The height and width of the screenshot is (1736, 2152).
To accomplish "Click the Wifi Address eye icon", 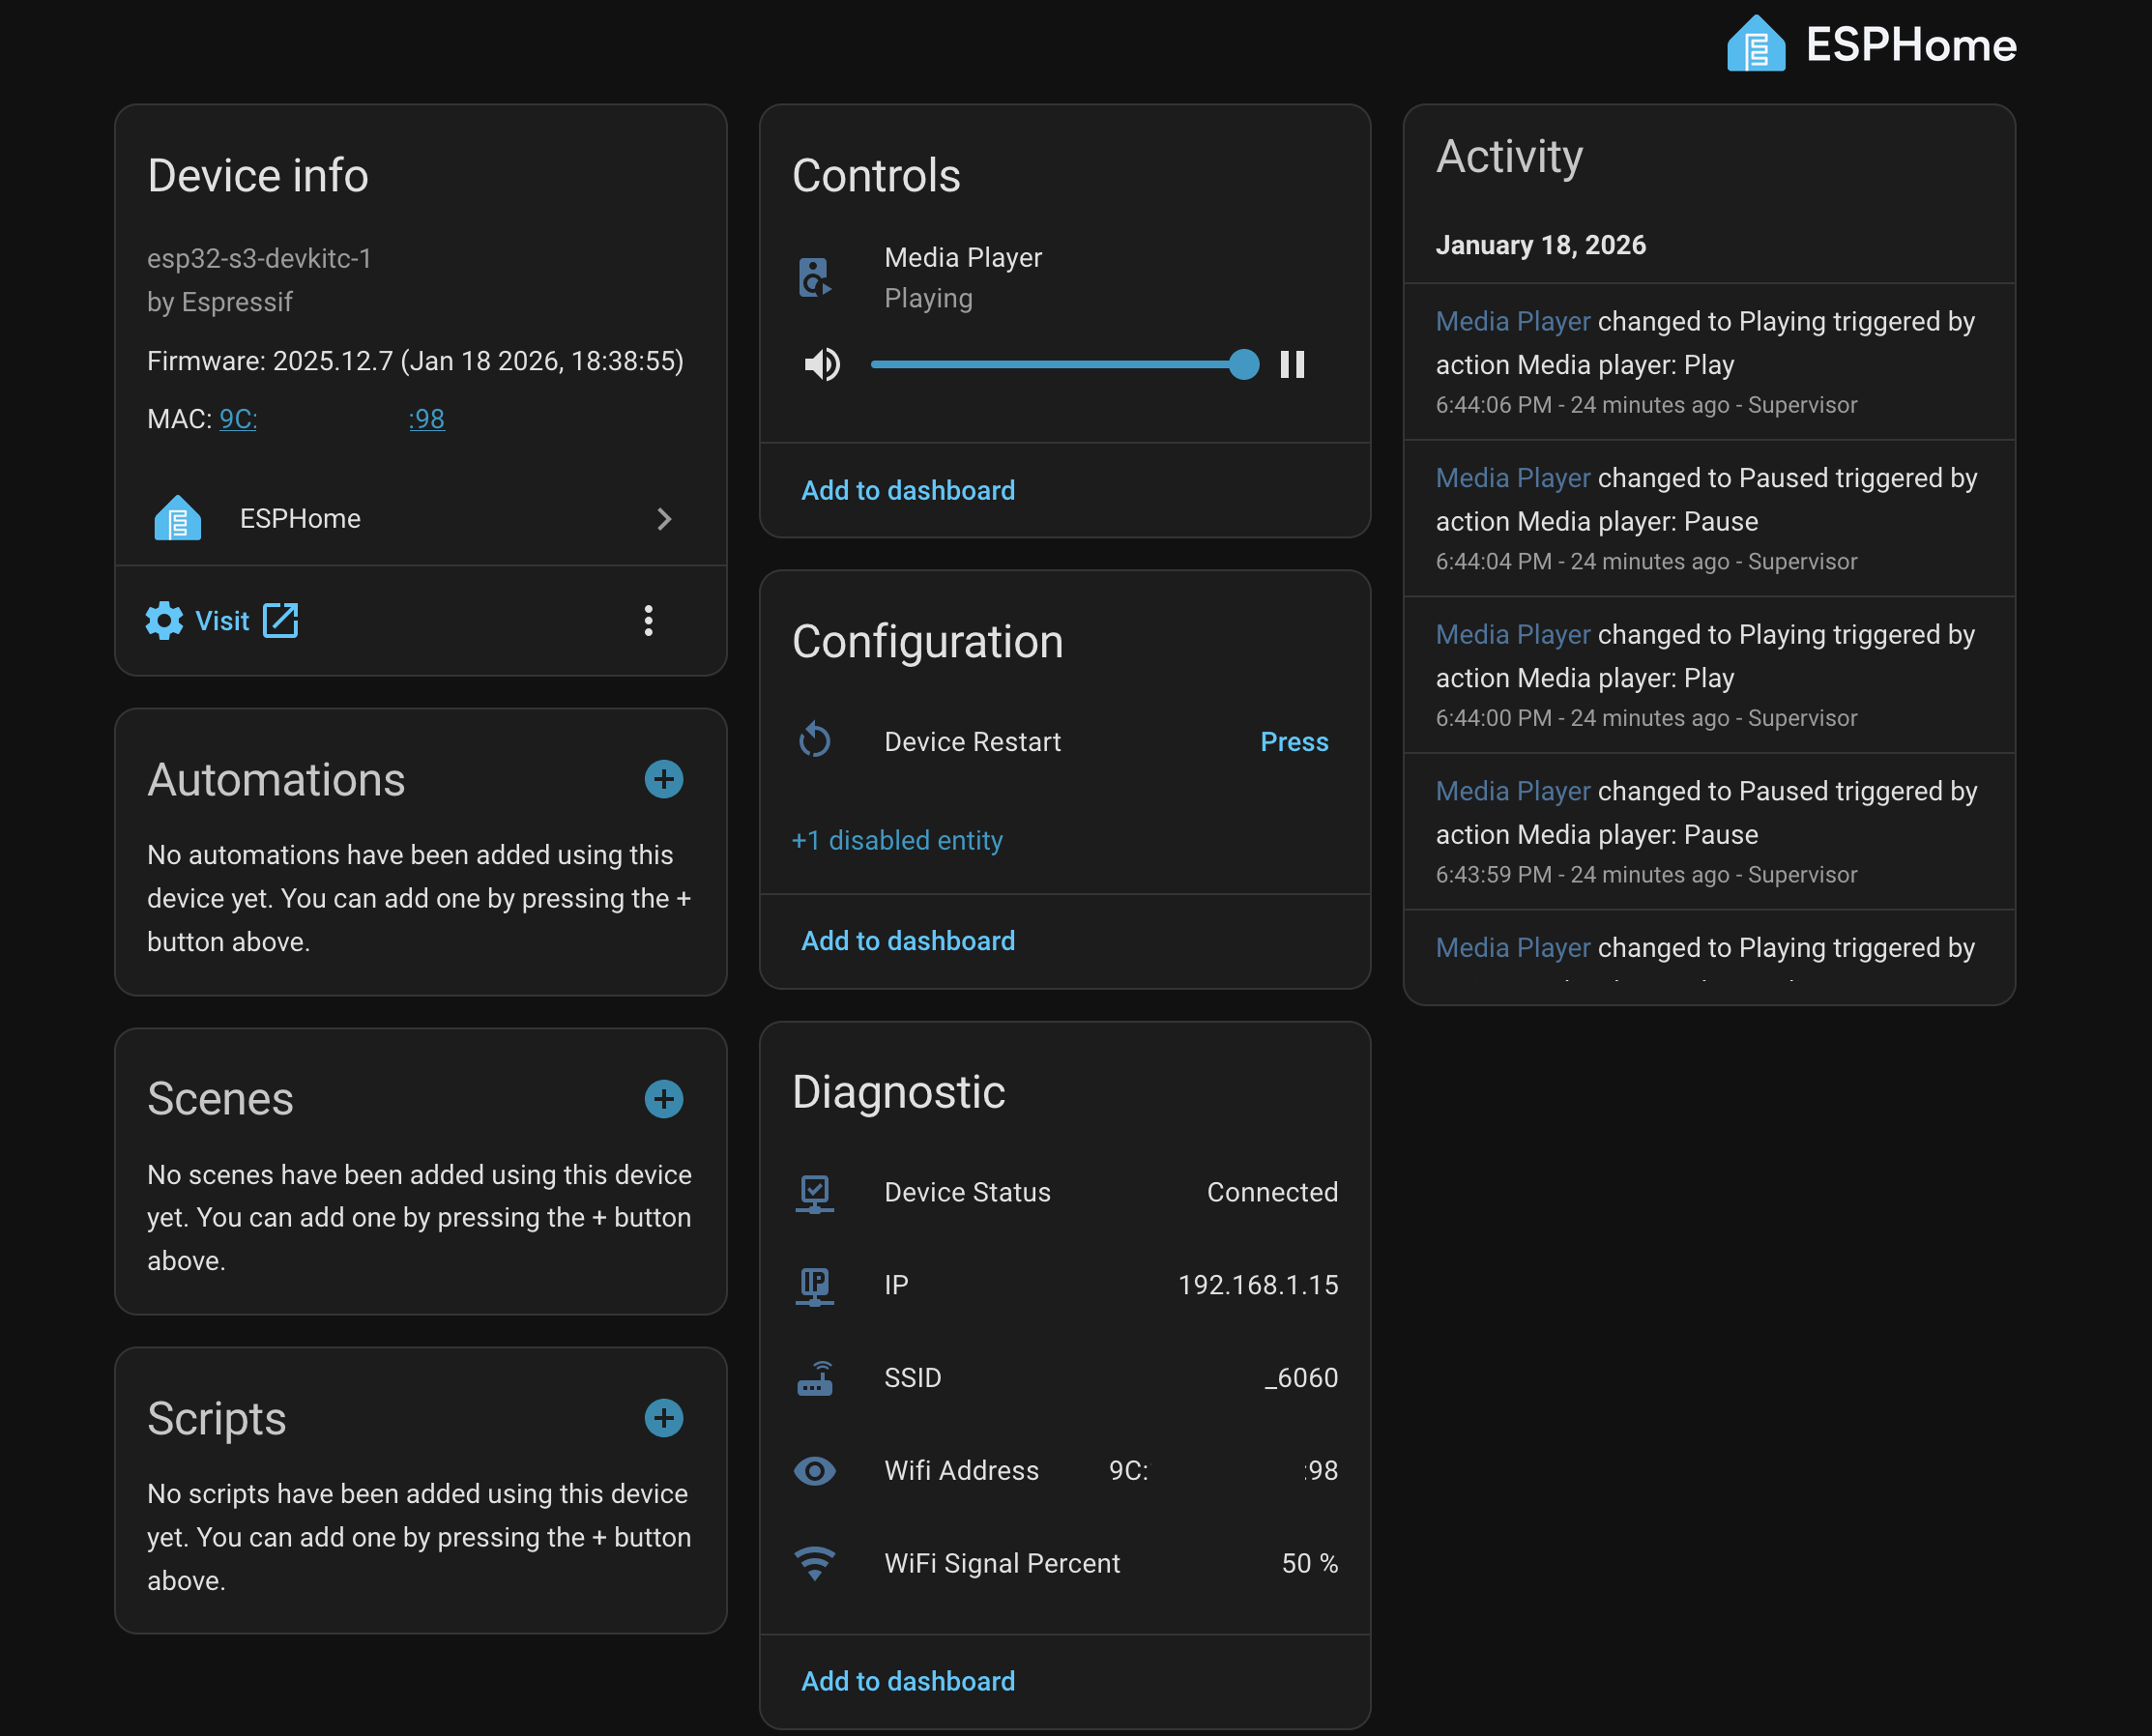I will pos(815,1470).
